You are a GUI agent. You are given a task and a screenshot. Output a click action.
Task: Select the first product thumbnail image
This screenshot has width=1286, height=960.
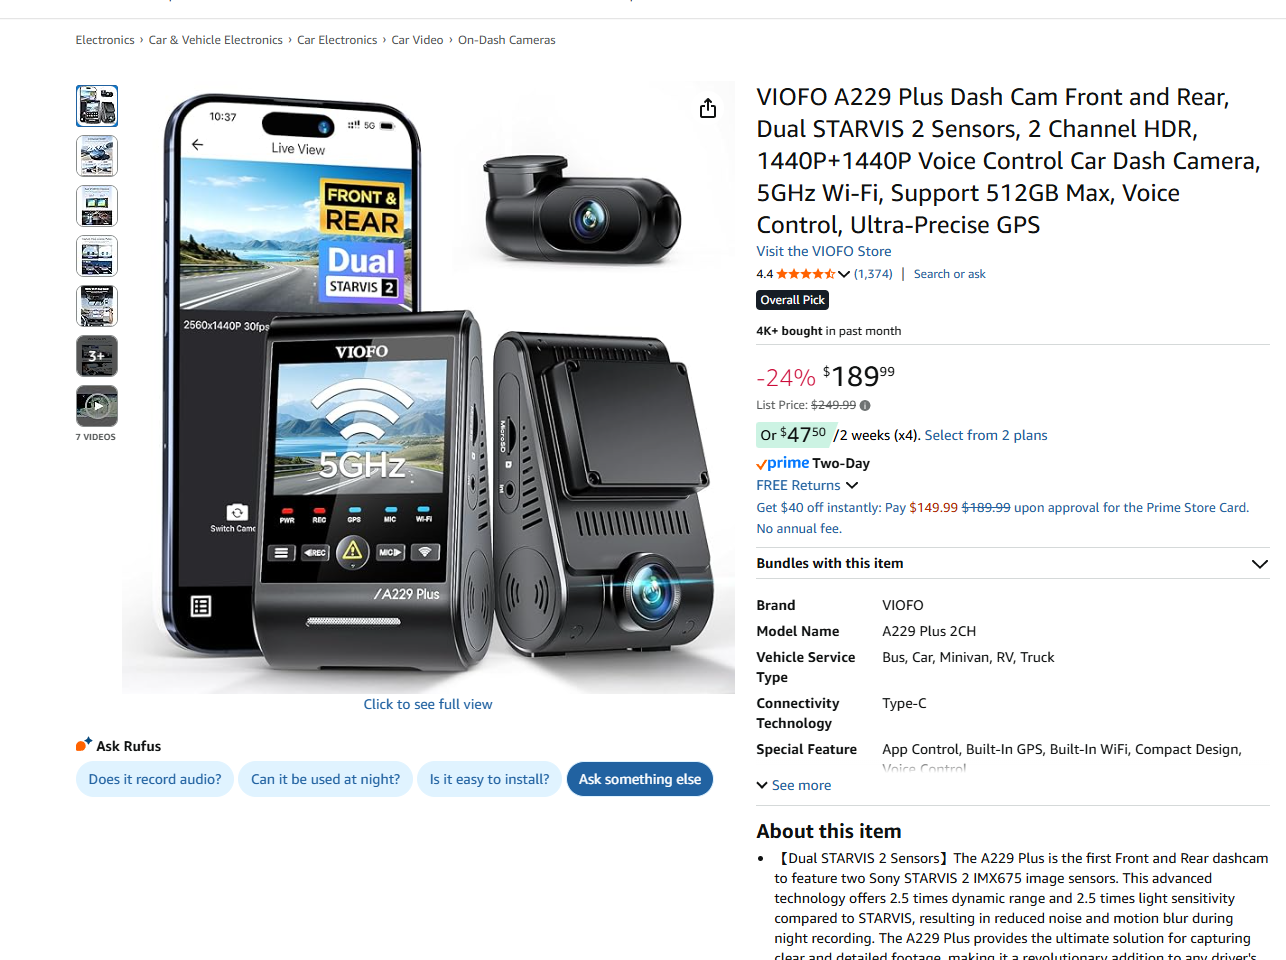point(97,106)
